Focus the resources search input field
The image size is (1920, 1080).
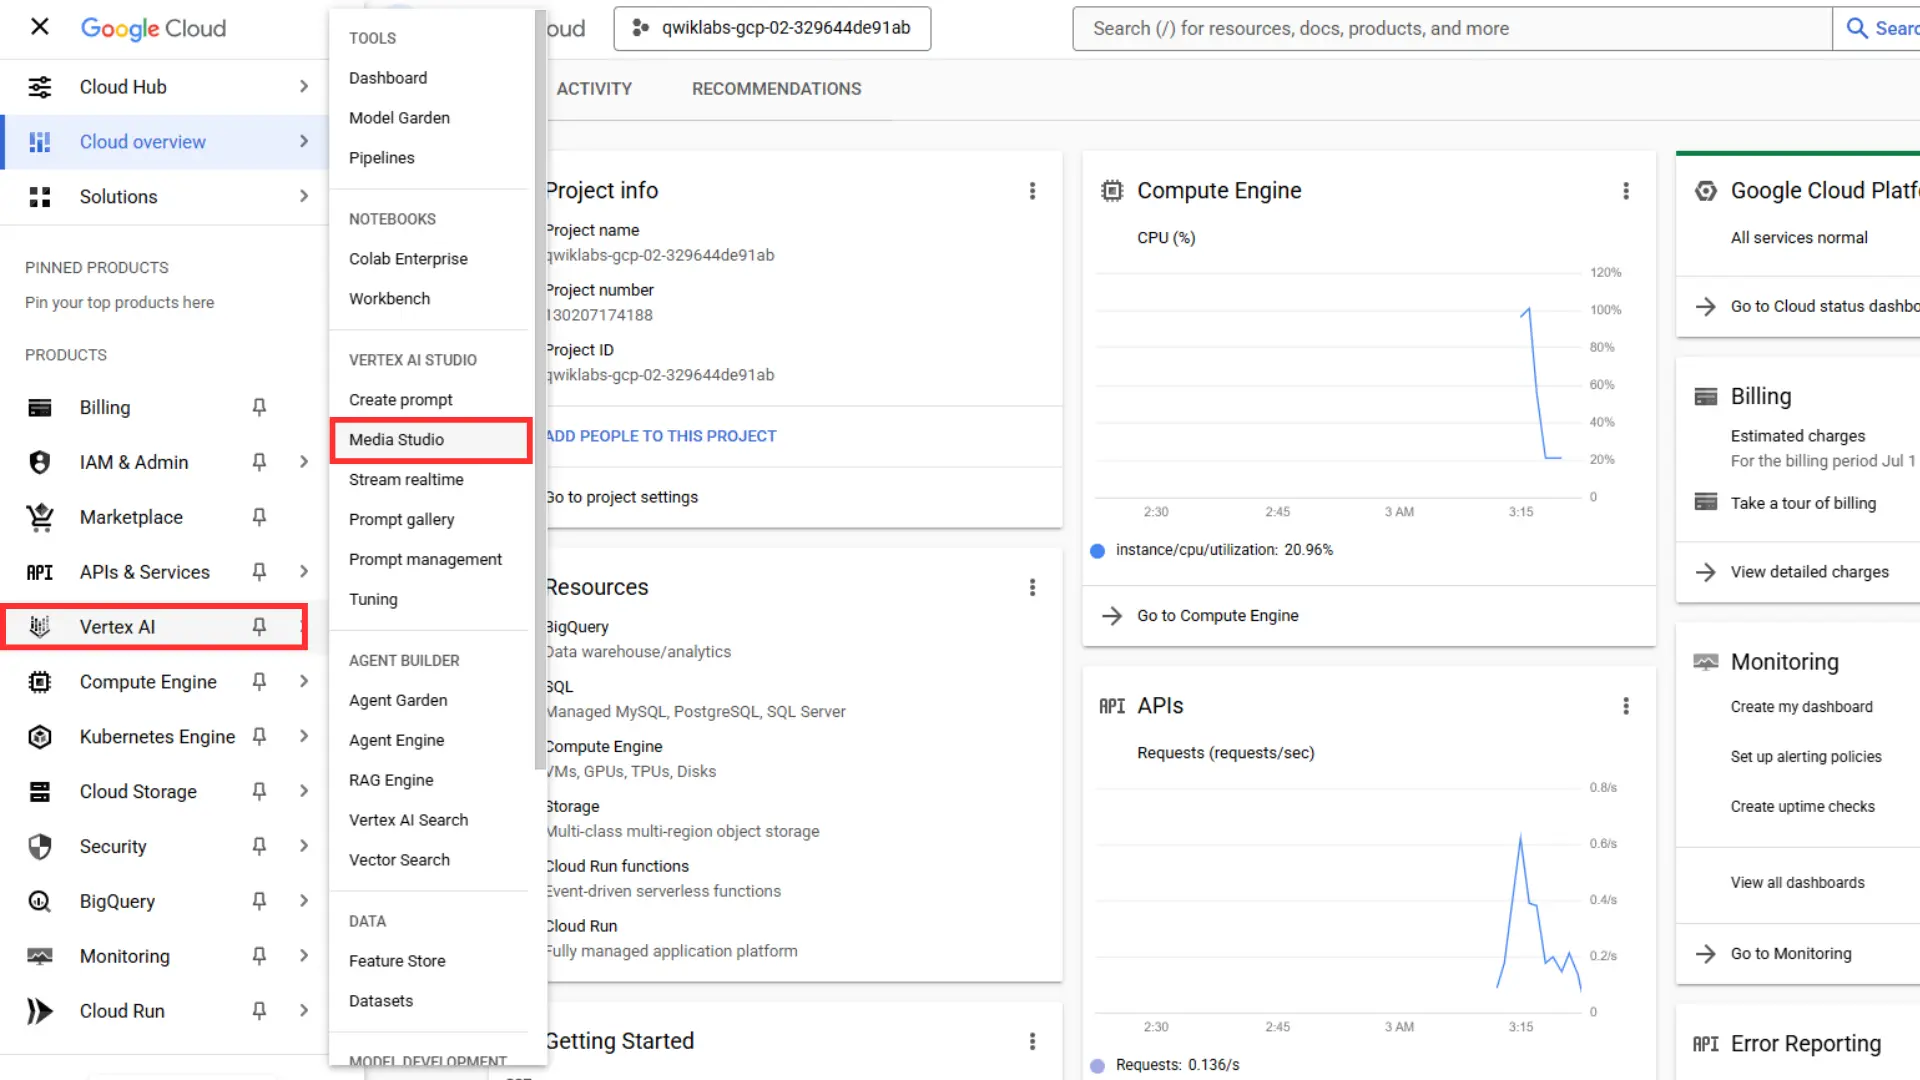pos(1450,28)
